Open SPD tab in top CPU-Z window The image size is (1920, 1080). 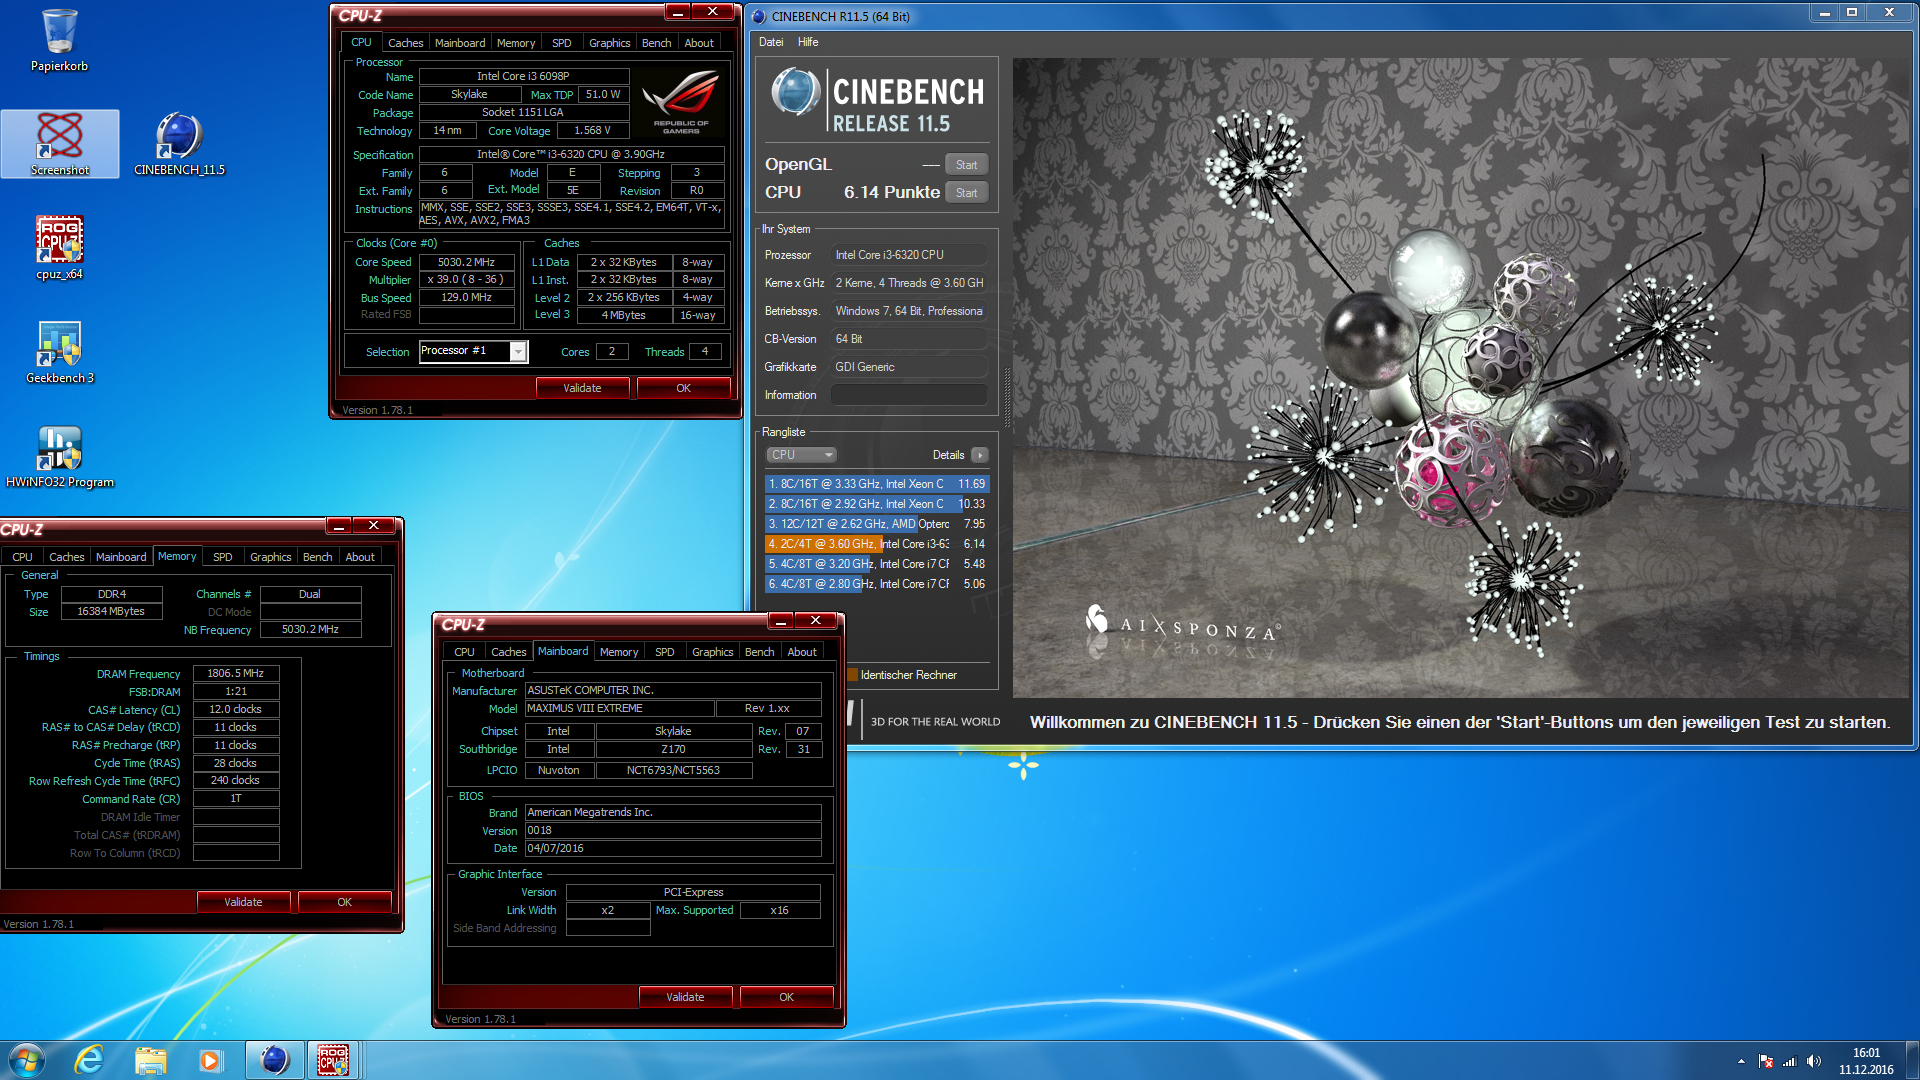pyautogui.click(x=562, y=43)
